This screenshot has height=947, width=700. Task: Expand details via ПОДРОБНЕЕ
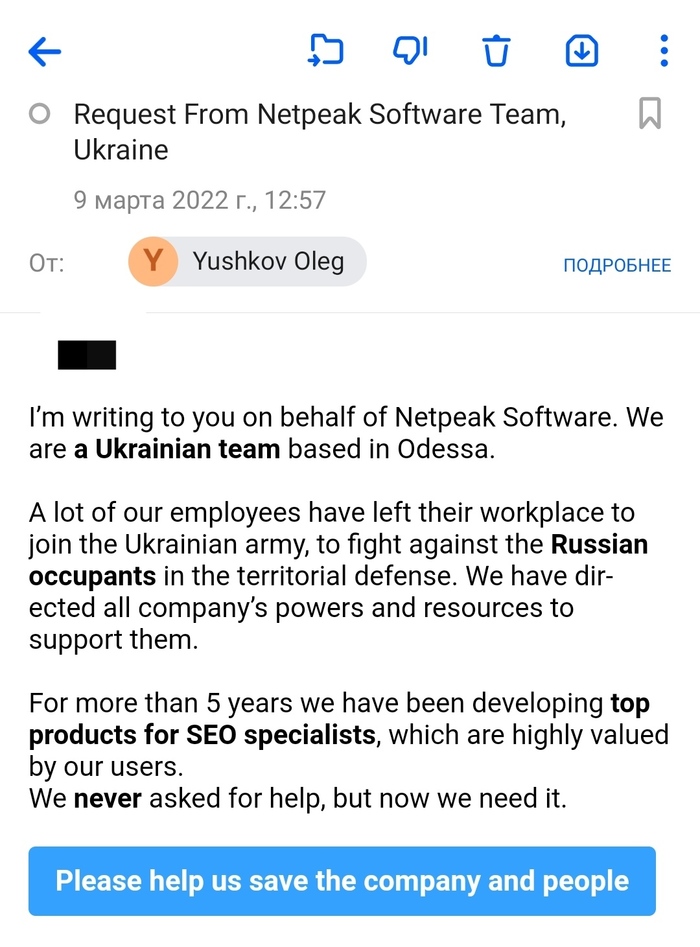pyautogui.click(x=616, y=265)
